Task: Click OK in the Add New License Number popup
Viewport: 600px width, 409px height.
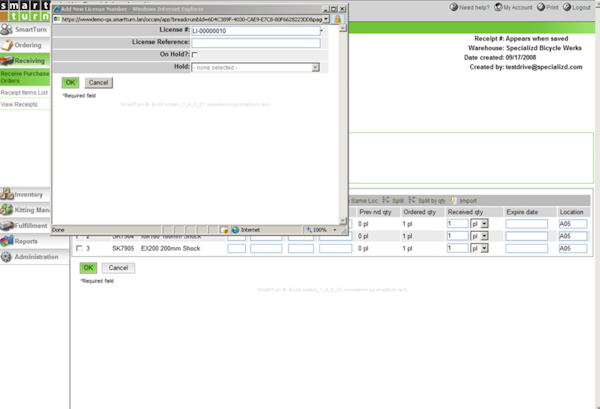Action: click(x=70, y=82)
